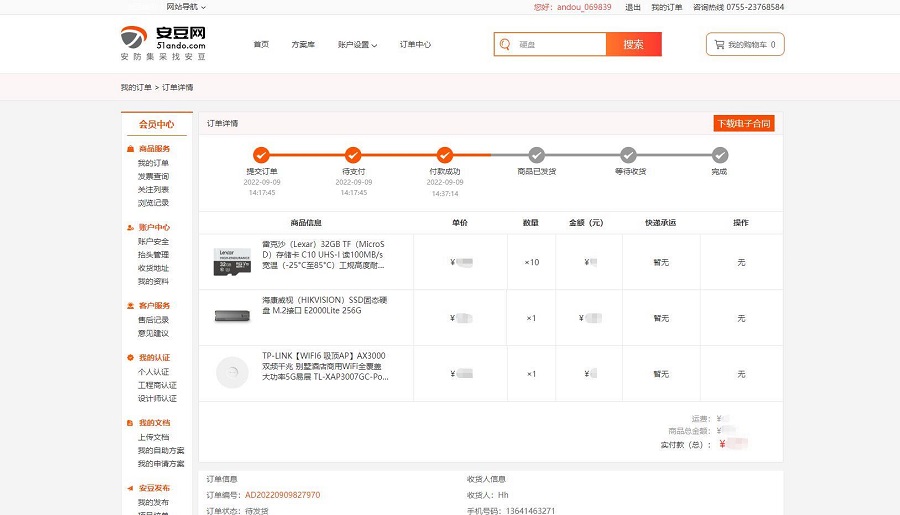Viewport: 900px width, 515px height.
Task: Click the 完成 step marker
Action: click(x=720, y=155)
